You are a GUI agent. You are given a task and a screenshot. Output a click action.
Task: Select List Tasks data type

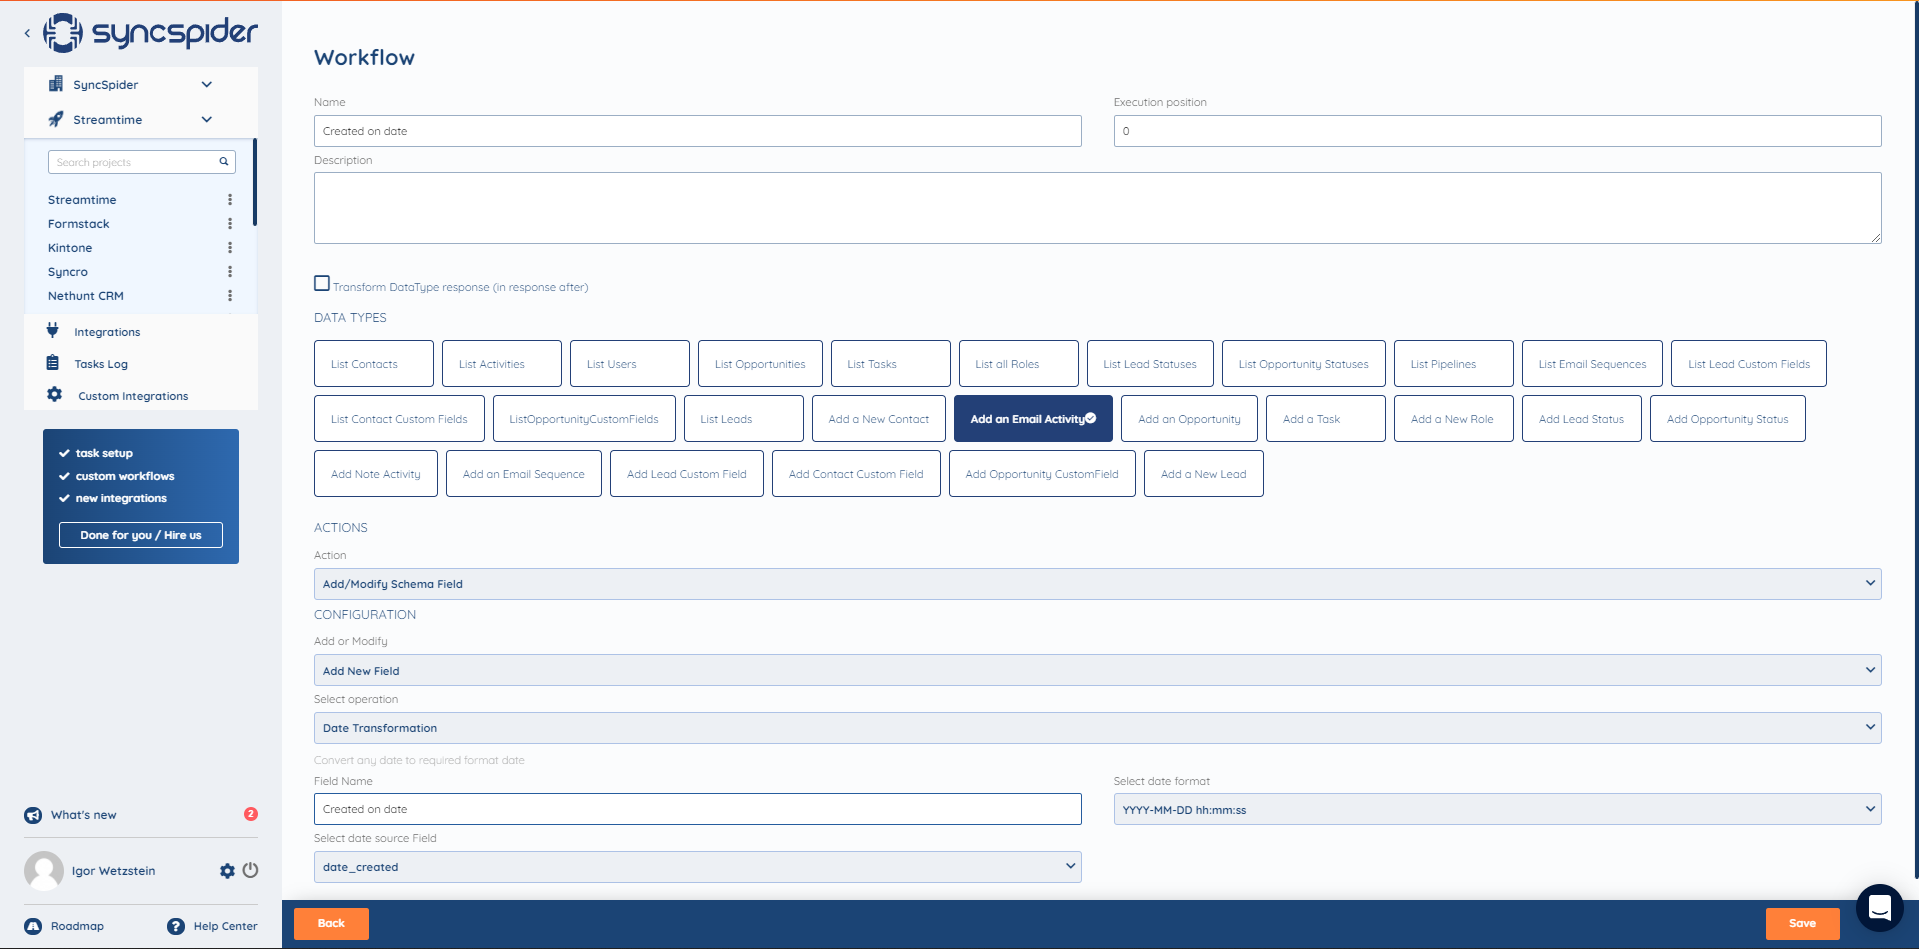891,364
